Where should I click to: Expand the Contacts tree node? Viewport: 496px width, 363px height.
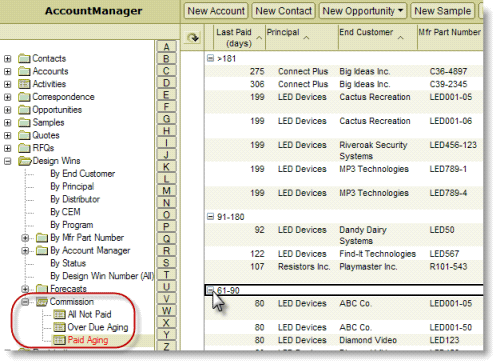click(7, 59)
